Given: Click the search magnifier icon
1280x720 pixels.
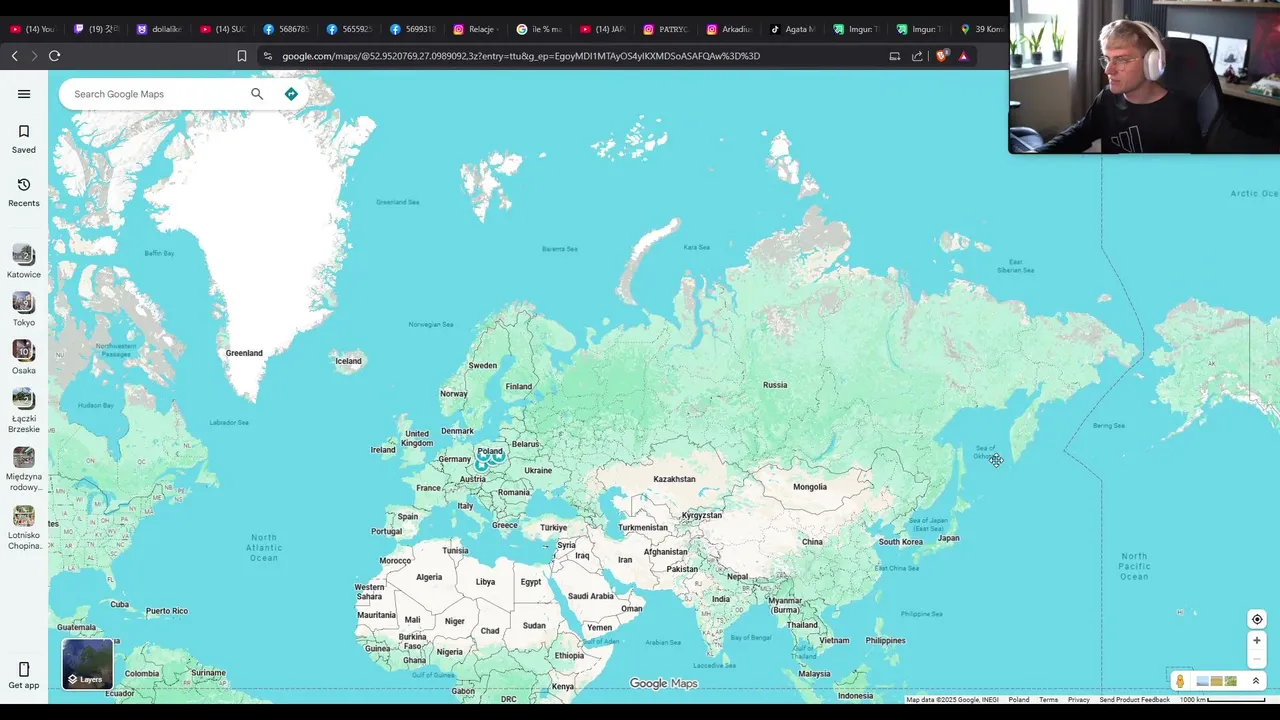Looking at the screenshot, I should [x=257, y=94].
